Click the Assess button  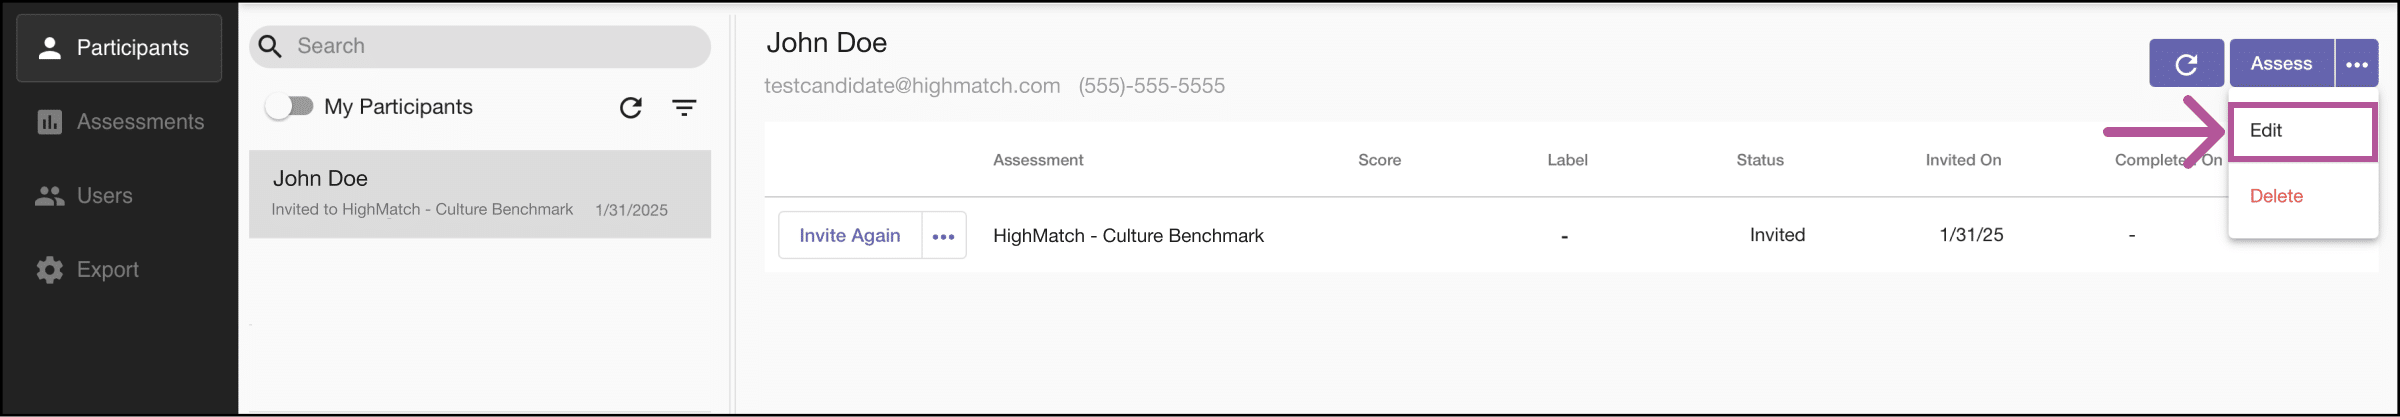2281,64
